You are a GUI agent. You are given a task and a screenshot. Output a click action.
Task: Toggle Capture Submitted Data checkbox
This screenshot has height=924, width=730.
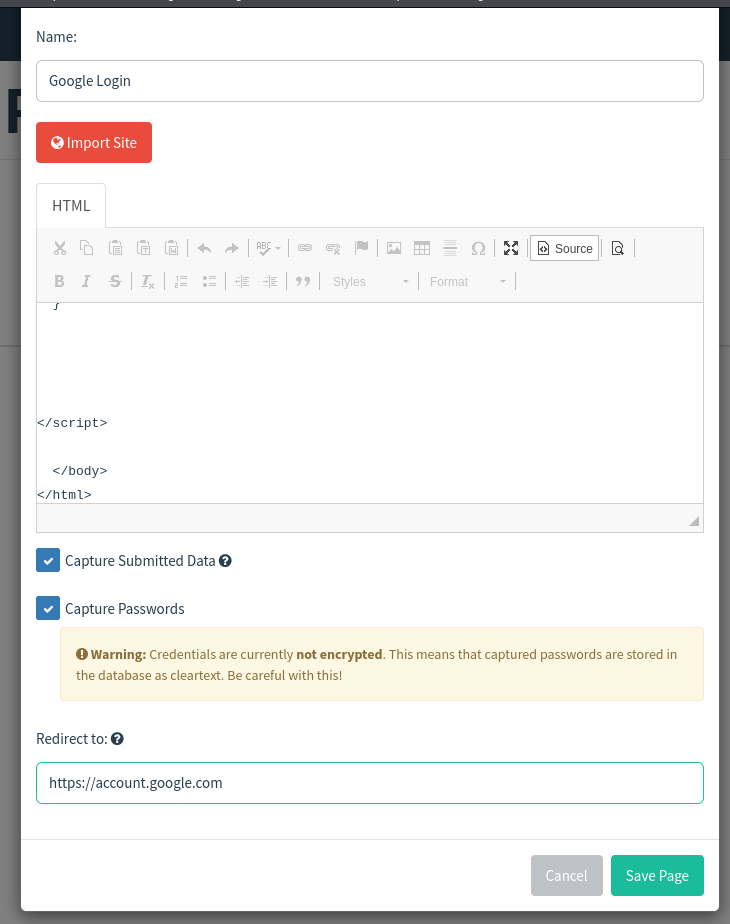coord(48,561)
